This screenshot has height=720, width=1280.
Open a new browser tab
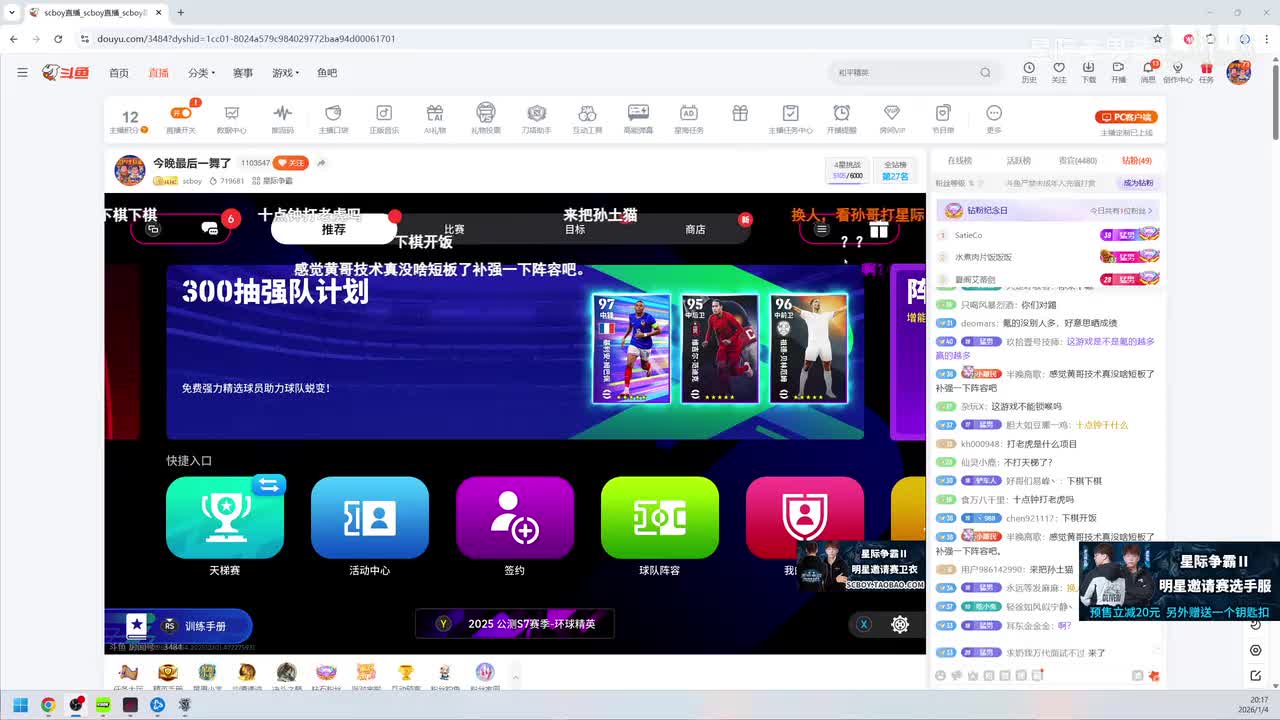tap(180, 13)
